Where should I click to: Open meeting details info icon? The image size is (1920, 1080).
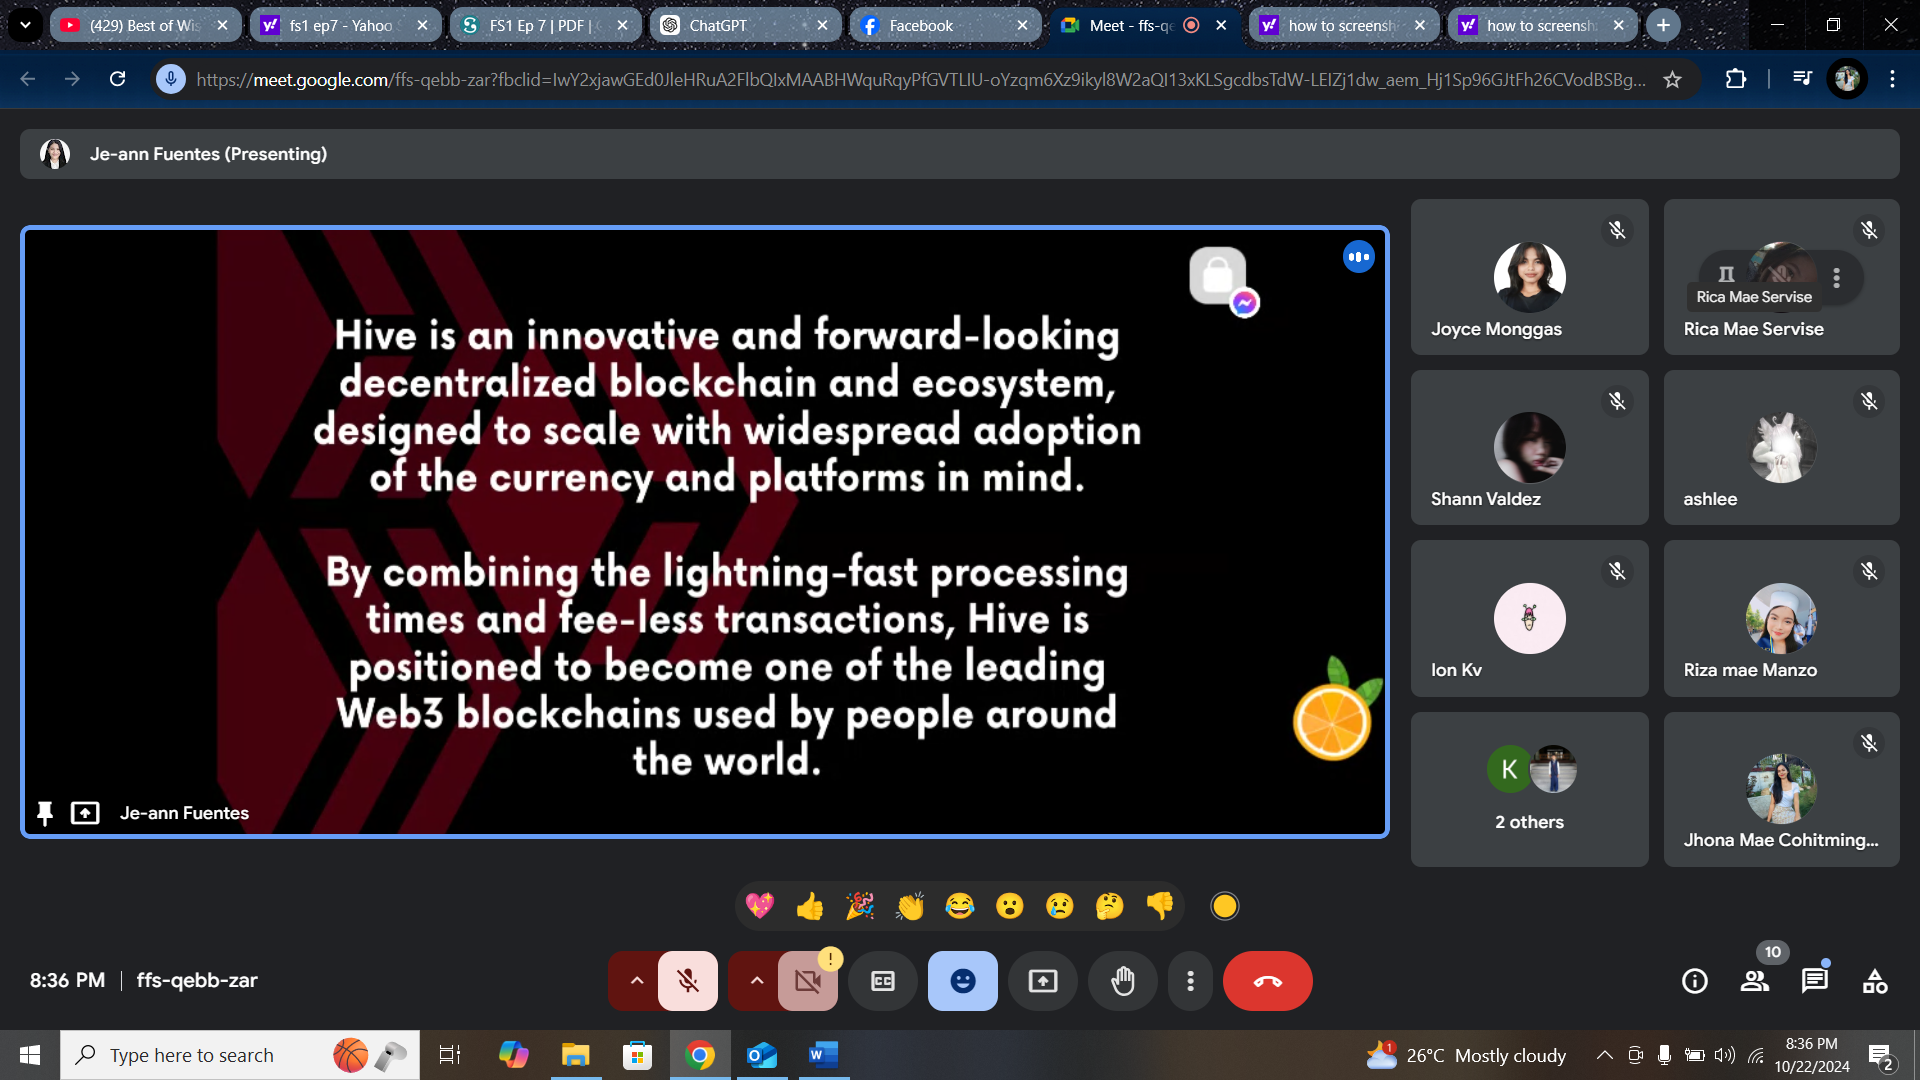pyautogui.click(x=1695, y=981)
